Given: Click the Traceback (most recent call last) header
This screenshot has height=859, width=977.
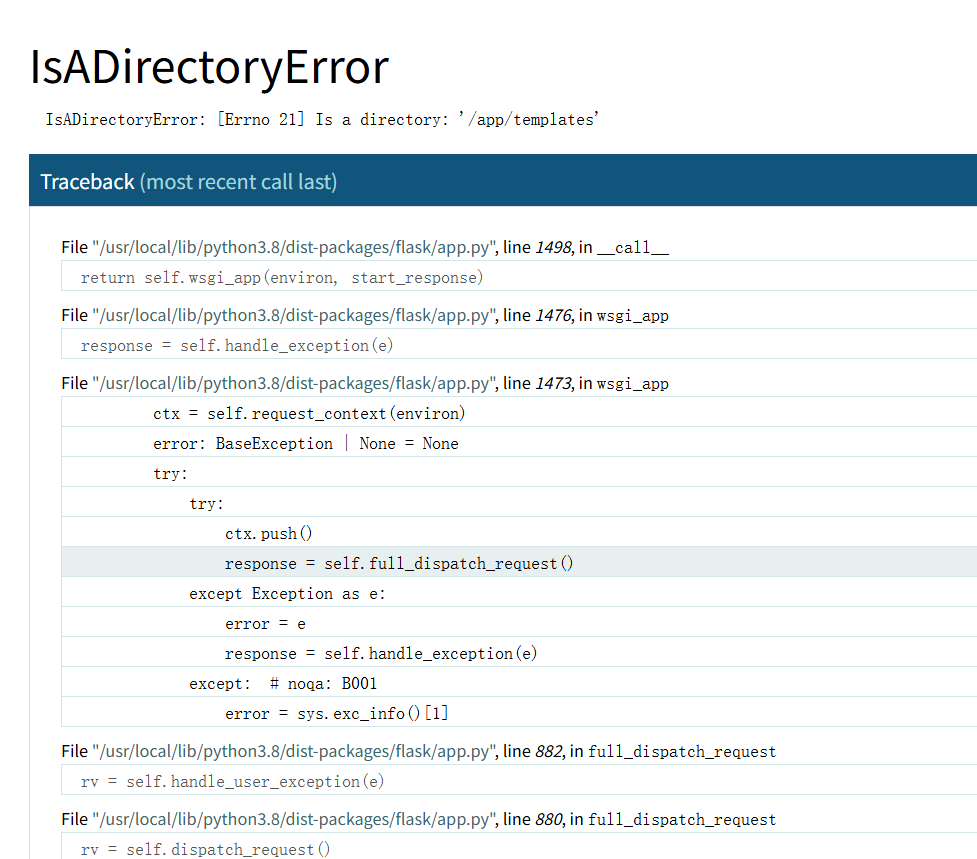Looking at the screenshot, I should click(x=189, y=181).
